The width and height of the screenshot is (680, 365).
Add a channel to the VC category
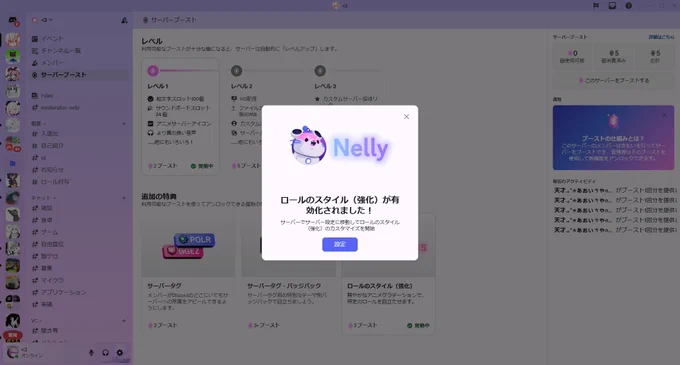tap(124, 321)
